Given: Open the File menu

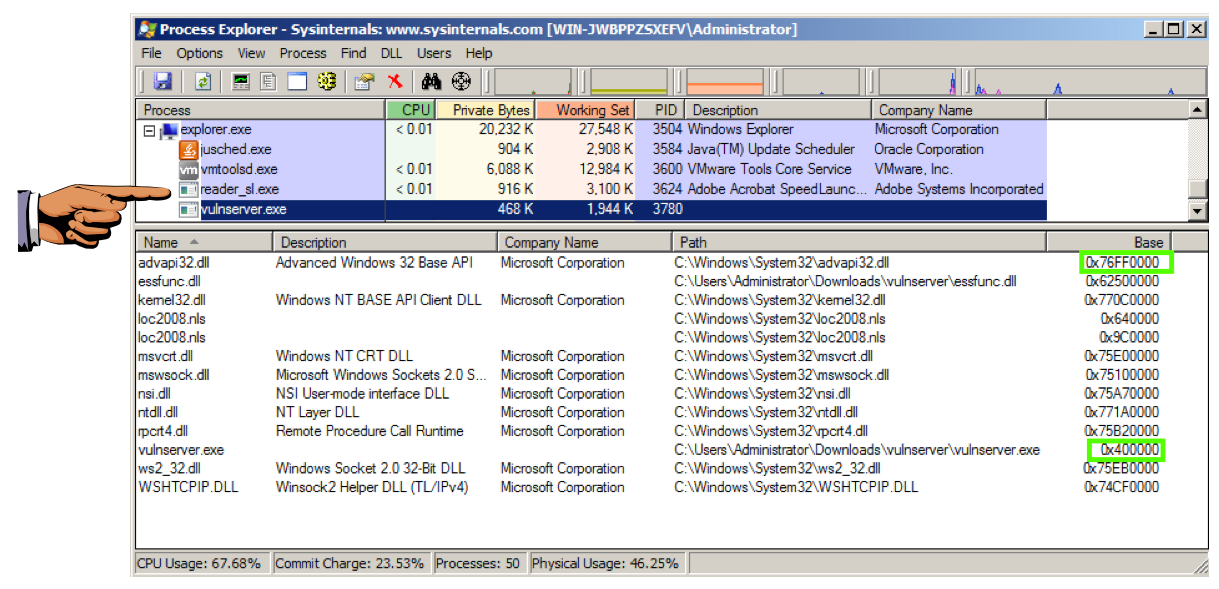Looking at the screenshot, I should tap(151, 53).
